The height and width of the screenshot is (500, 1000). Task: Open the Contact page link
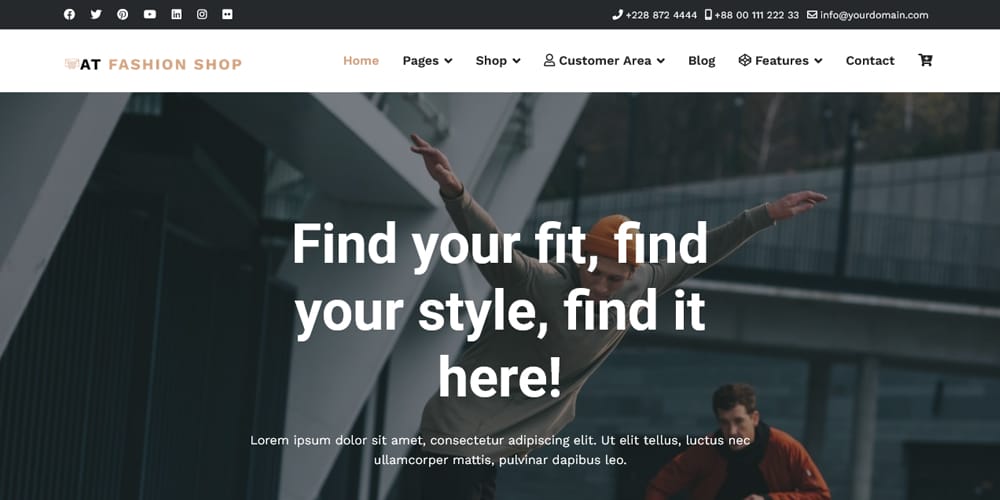point(870,61)
